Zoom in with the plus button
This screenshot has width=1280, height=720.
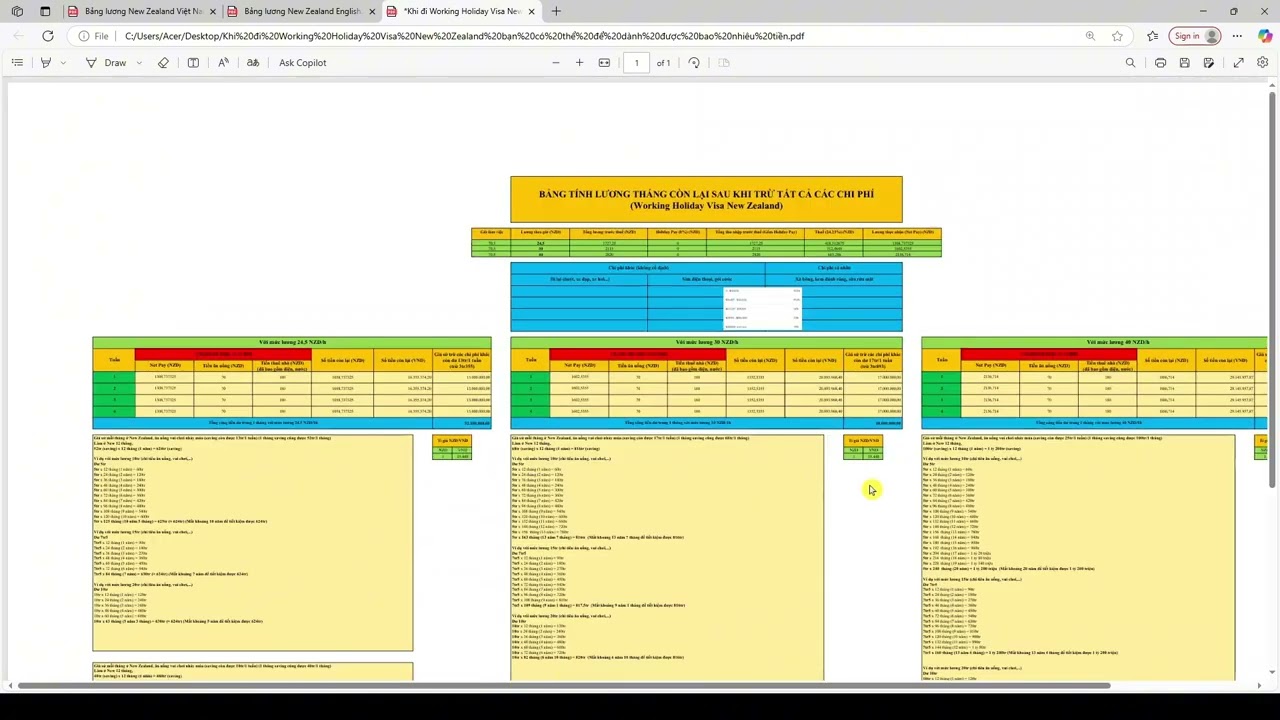point(579,62)
